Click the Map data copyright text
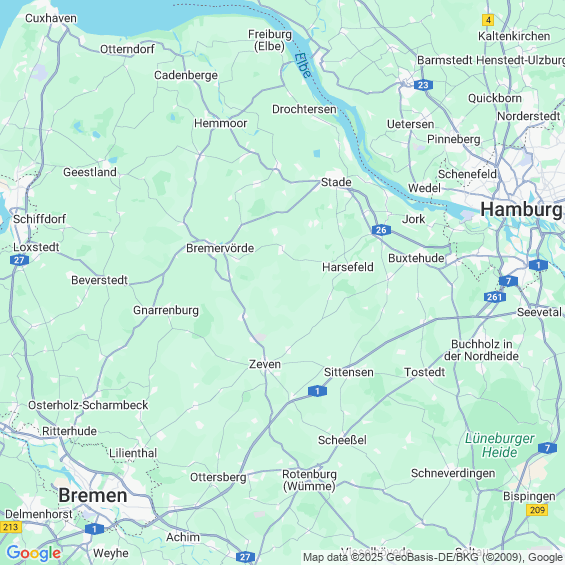The image size is (565, 565). coord(432,557)
